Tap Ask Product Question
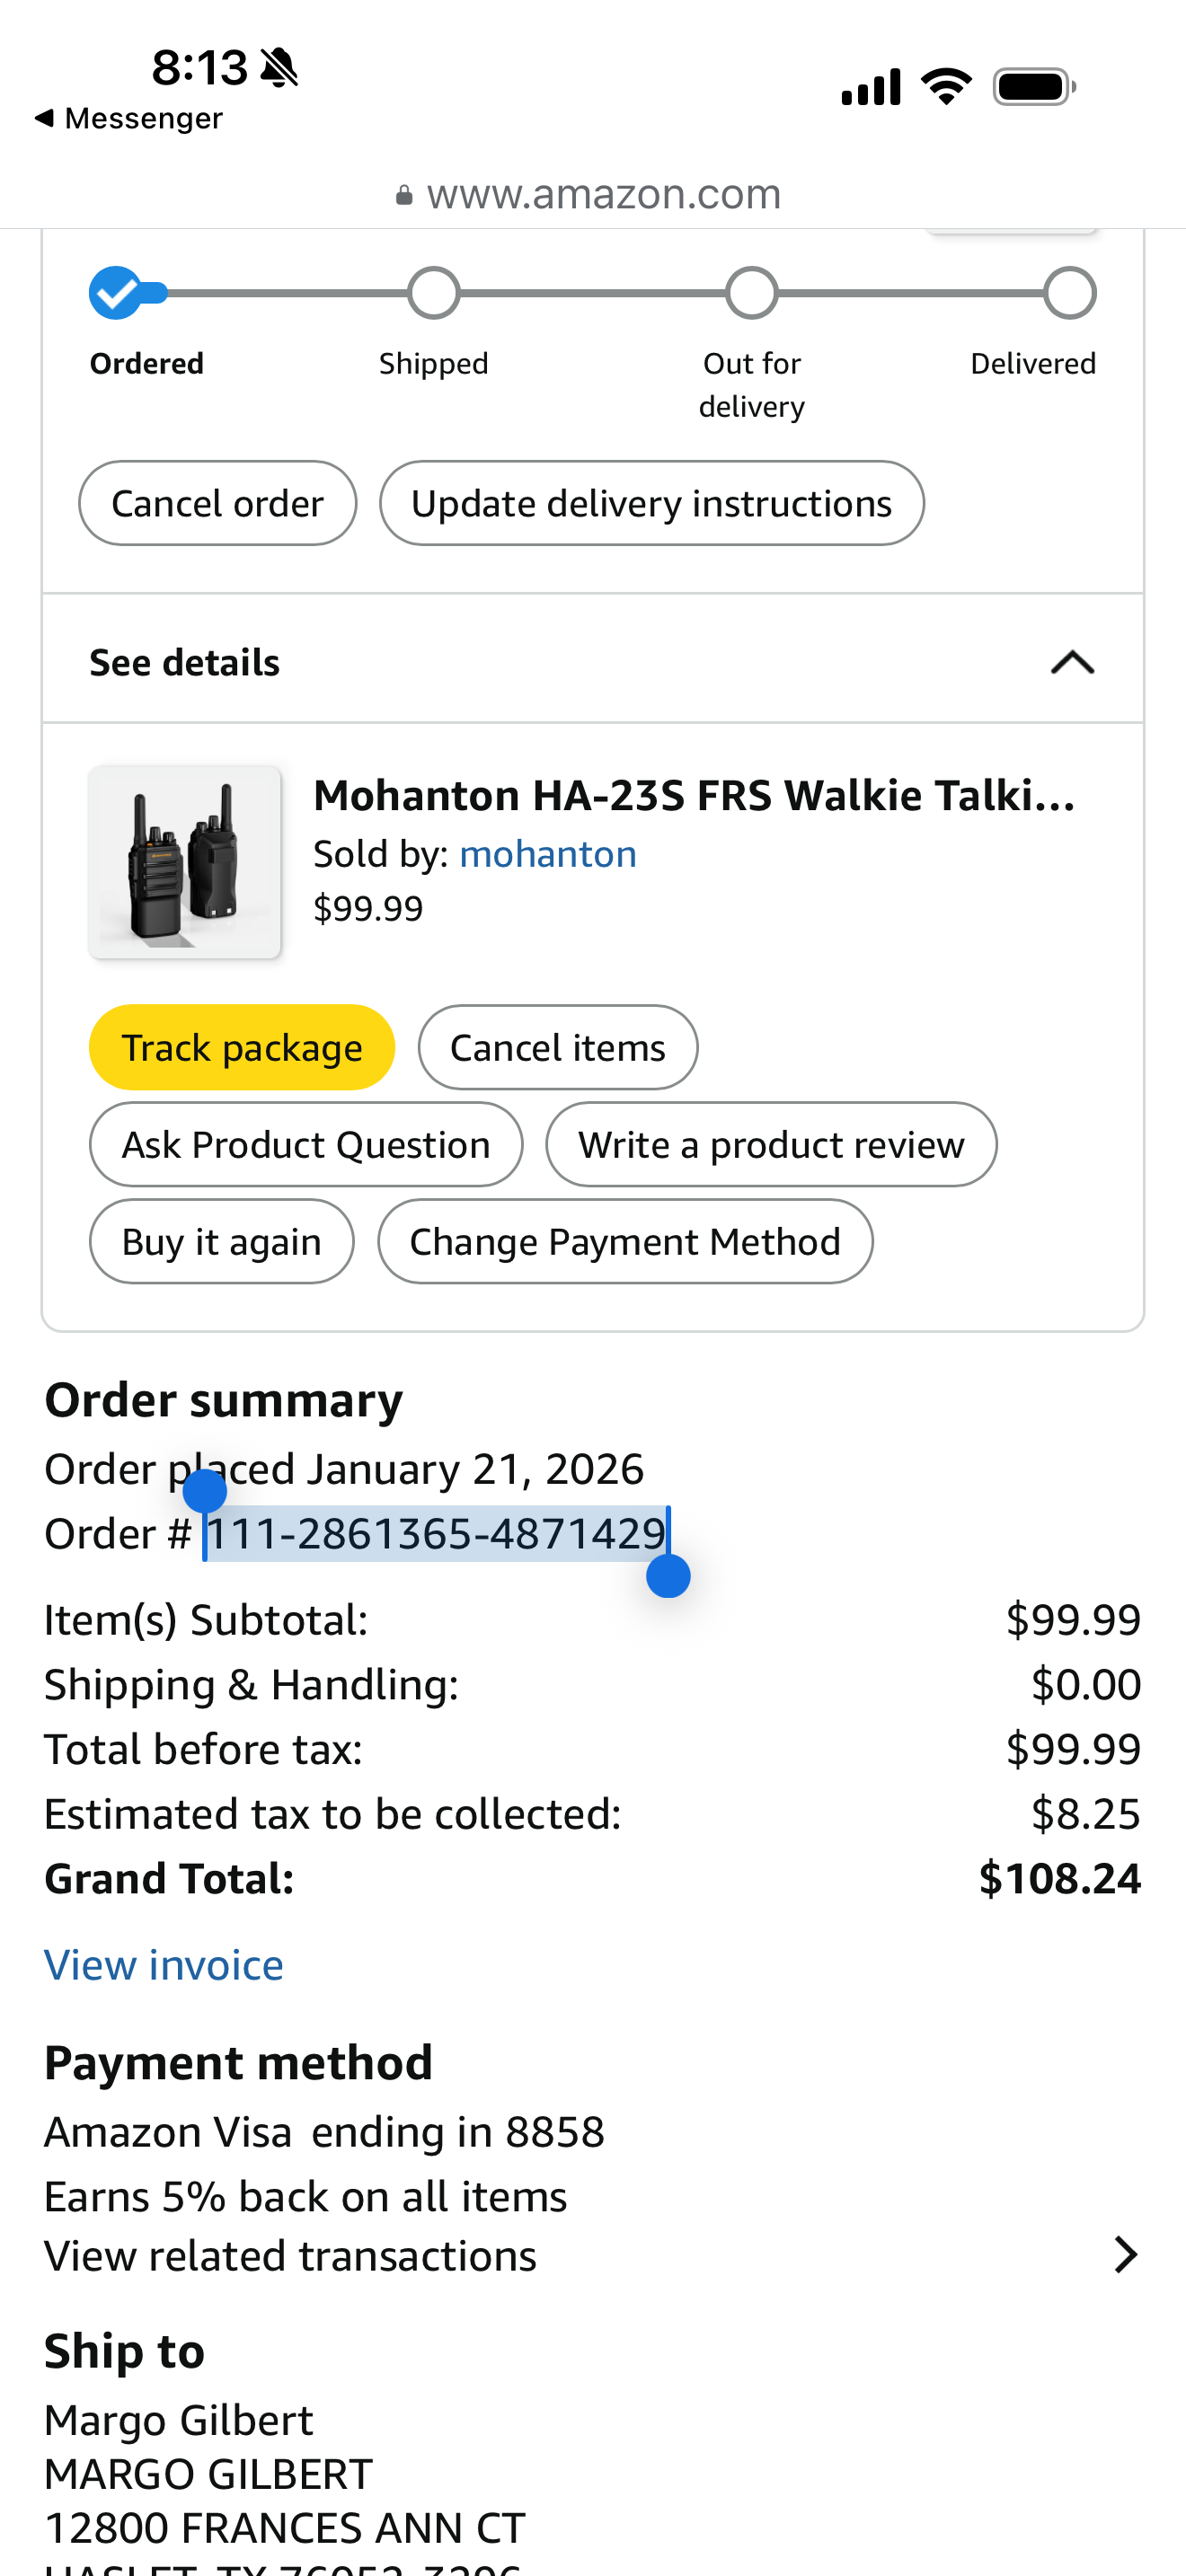Viewport: 1186px width, 2576px height. click(306, 1144)
